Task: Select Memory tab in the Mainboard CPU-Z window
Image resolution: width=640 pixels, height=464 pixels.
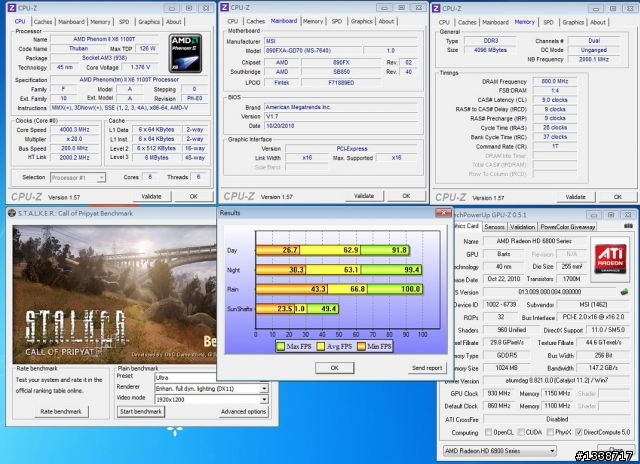Action: 313,21
